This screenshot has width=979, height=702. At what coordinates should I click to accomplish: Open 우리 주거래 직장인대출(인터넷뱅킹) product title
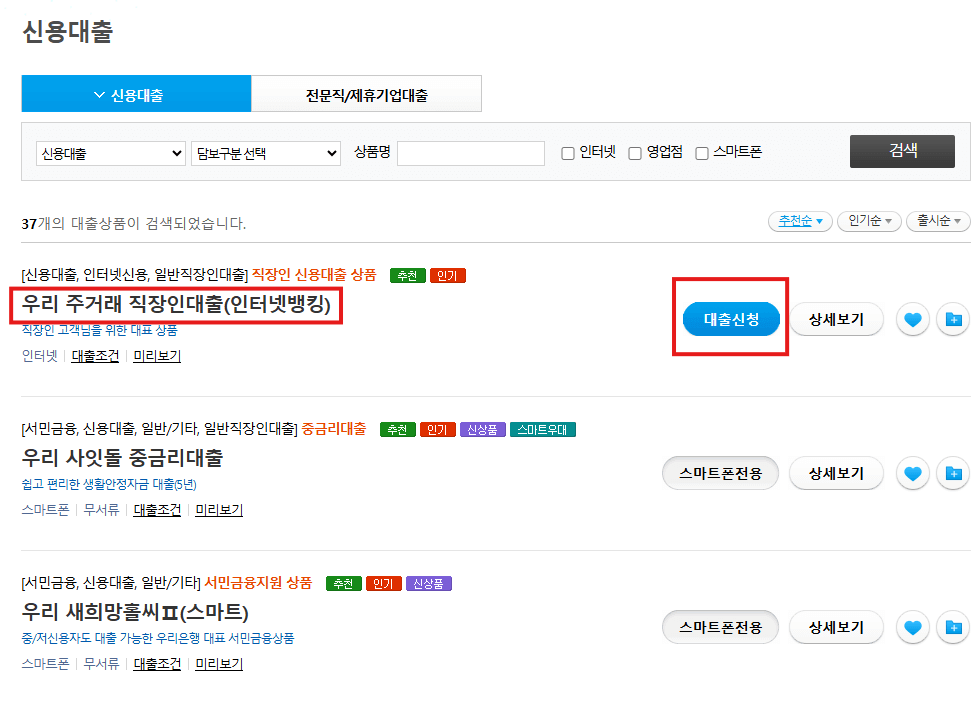(x=176, y=304)
